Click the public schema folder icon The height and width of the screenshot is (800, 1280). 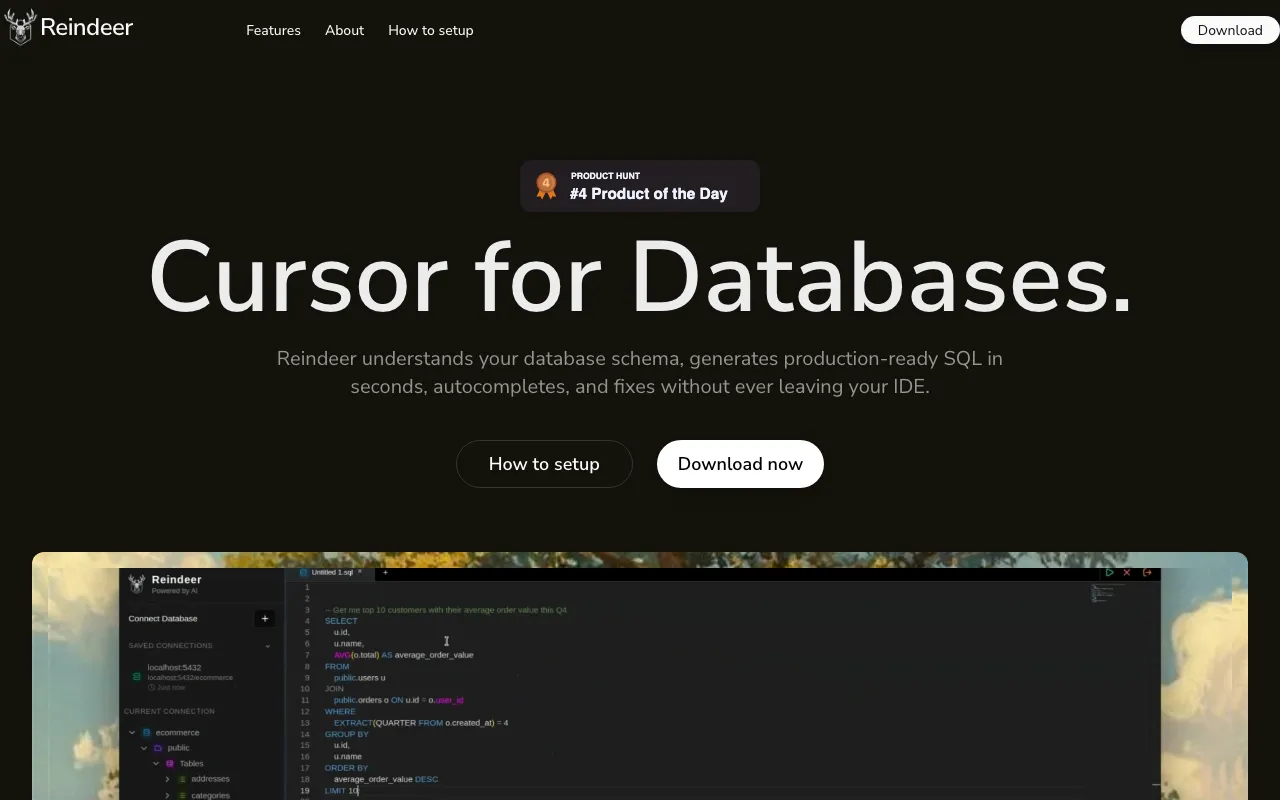pos(158,748)
